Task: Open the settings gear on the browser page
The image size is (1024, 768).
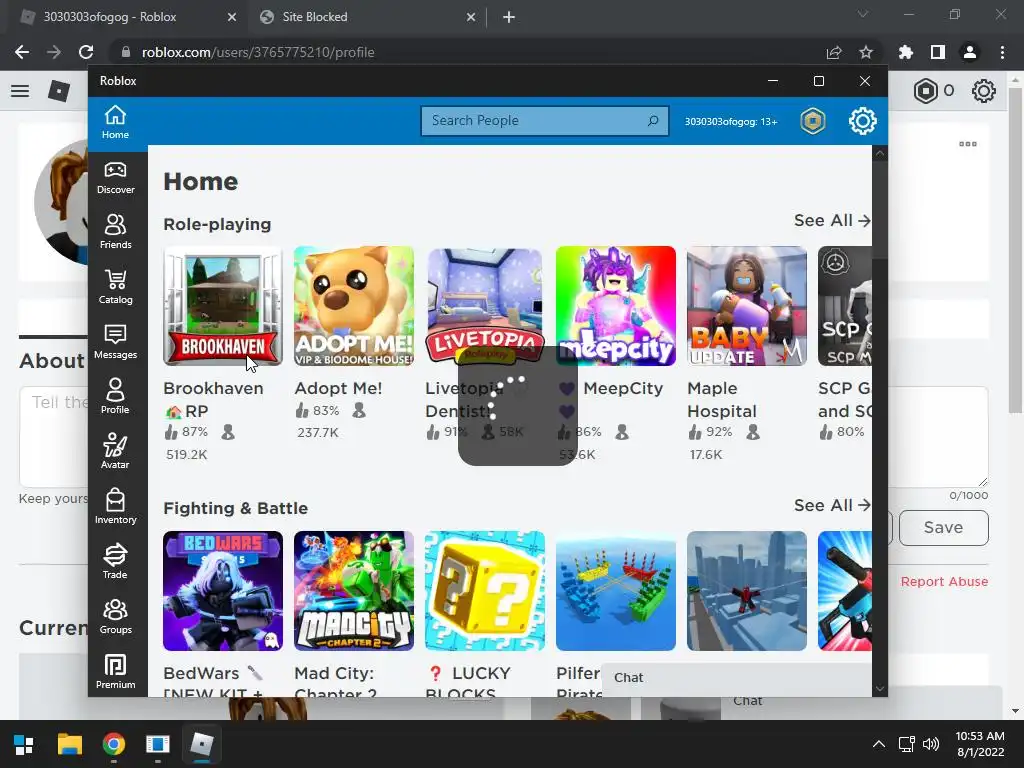Action: tap(984, 91)
